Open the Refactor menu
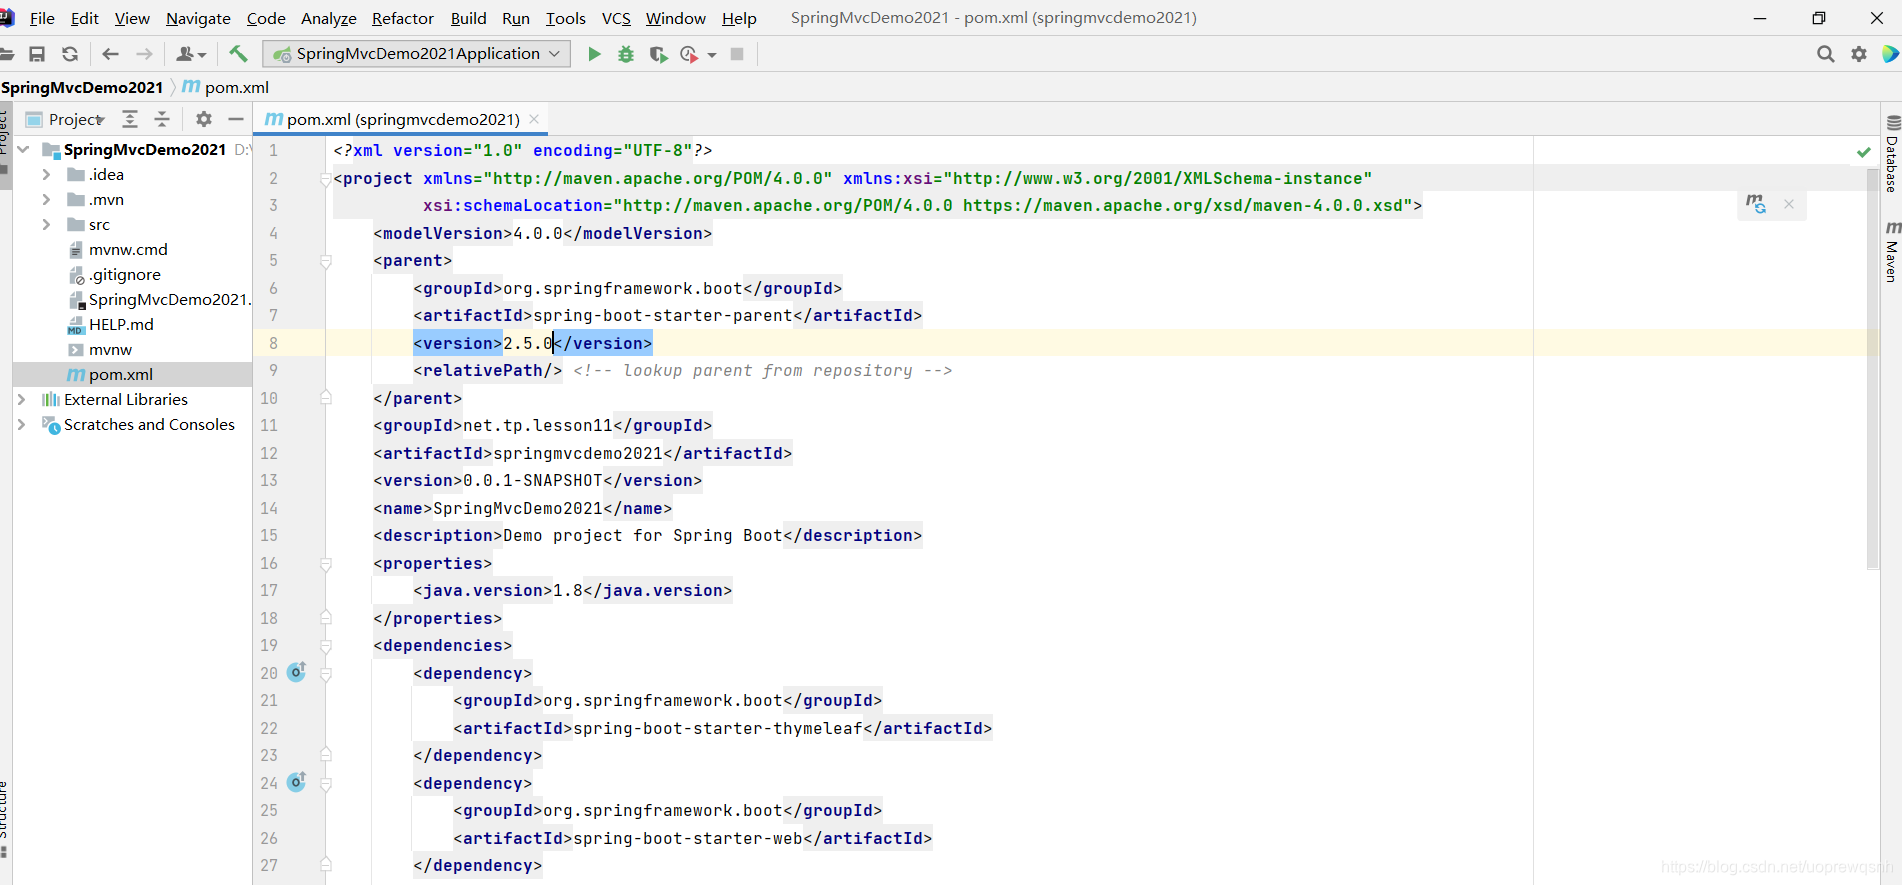The height and width of the screenshot is (885, 1902). click(x=403, y=18)
